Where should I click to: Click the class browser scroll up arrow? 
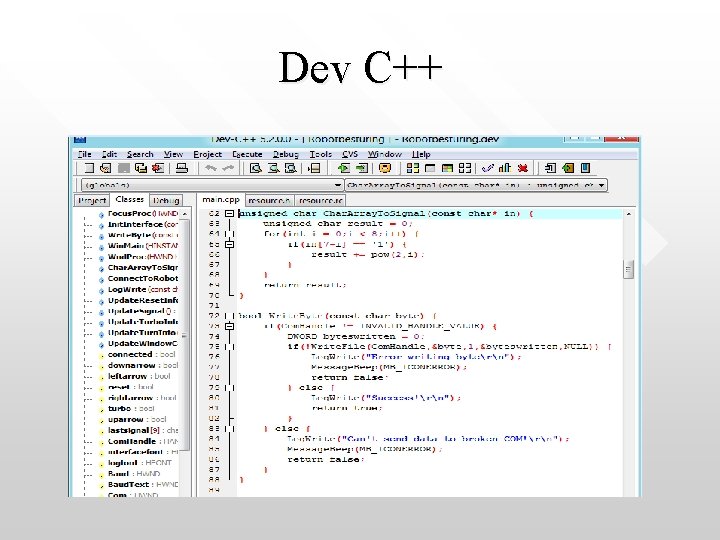[185, 214]
